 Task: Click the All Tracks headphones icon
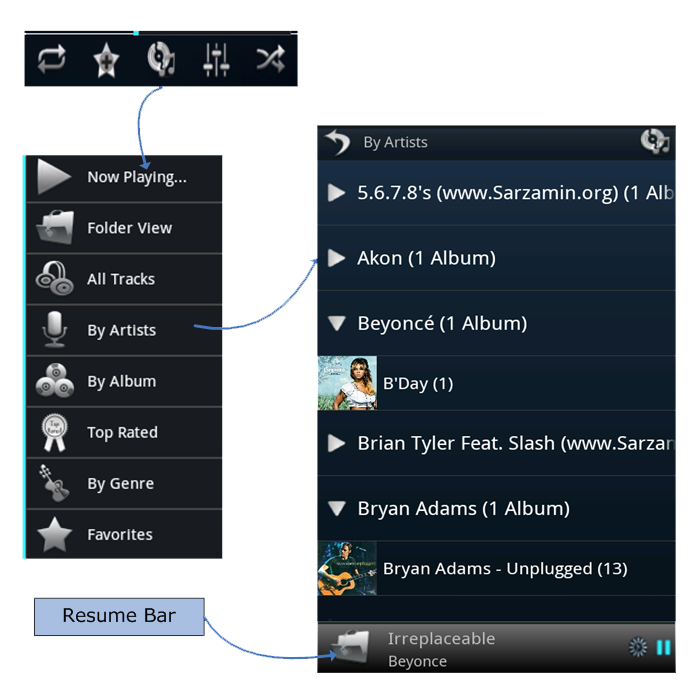tap(54, 279)
